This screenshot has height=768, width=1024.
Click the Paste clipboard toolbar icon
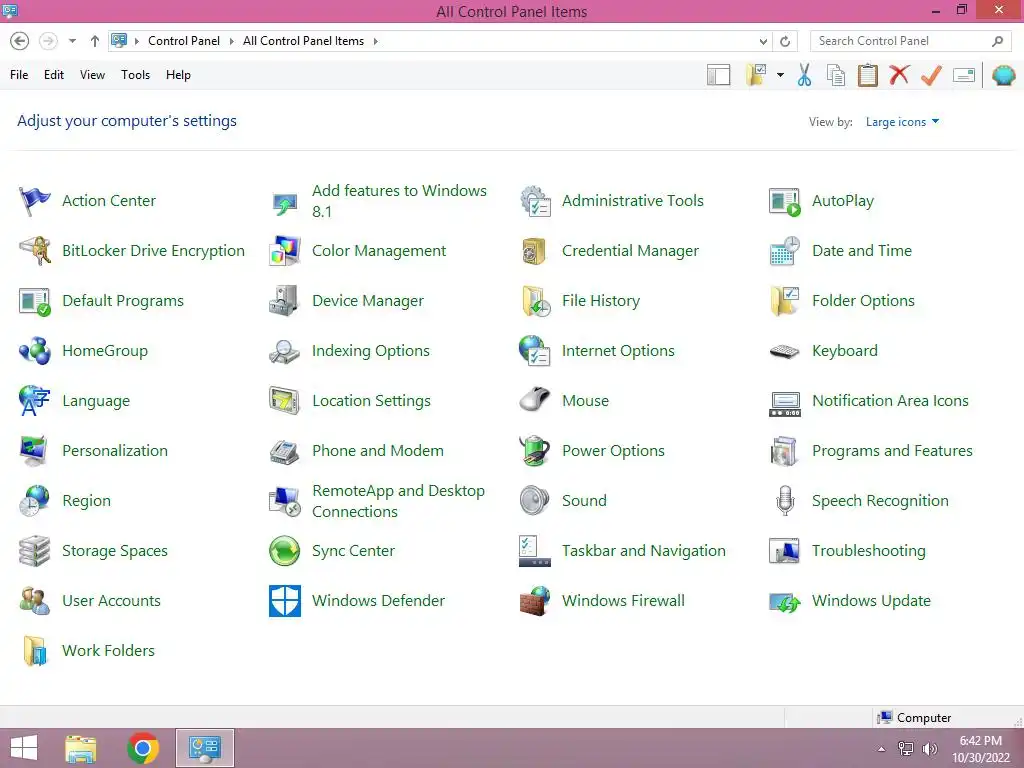point(867,75)
